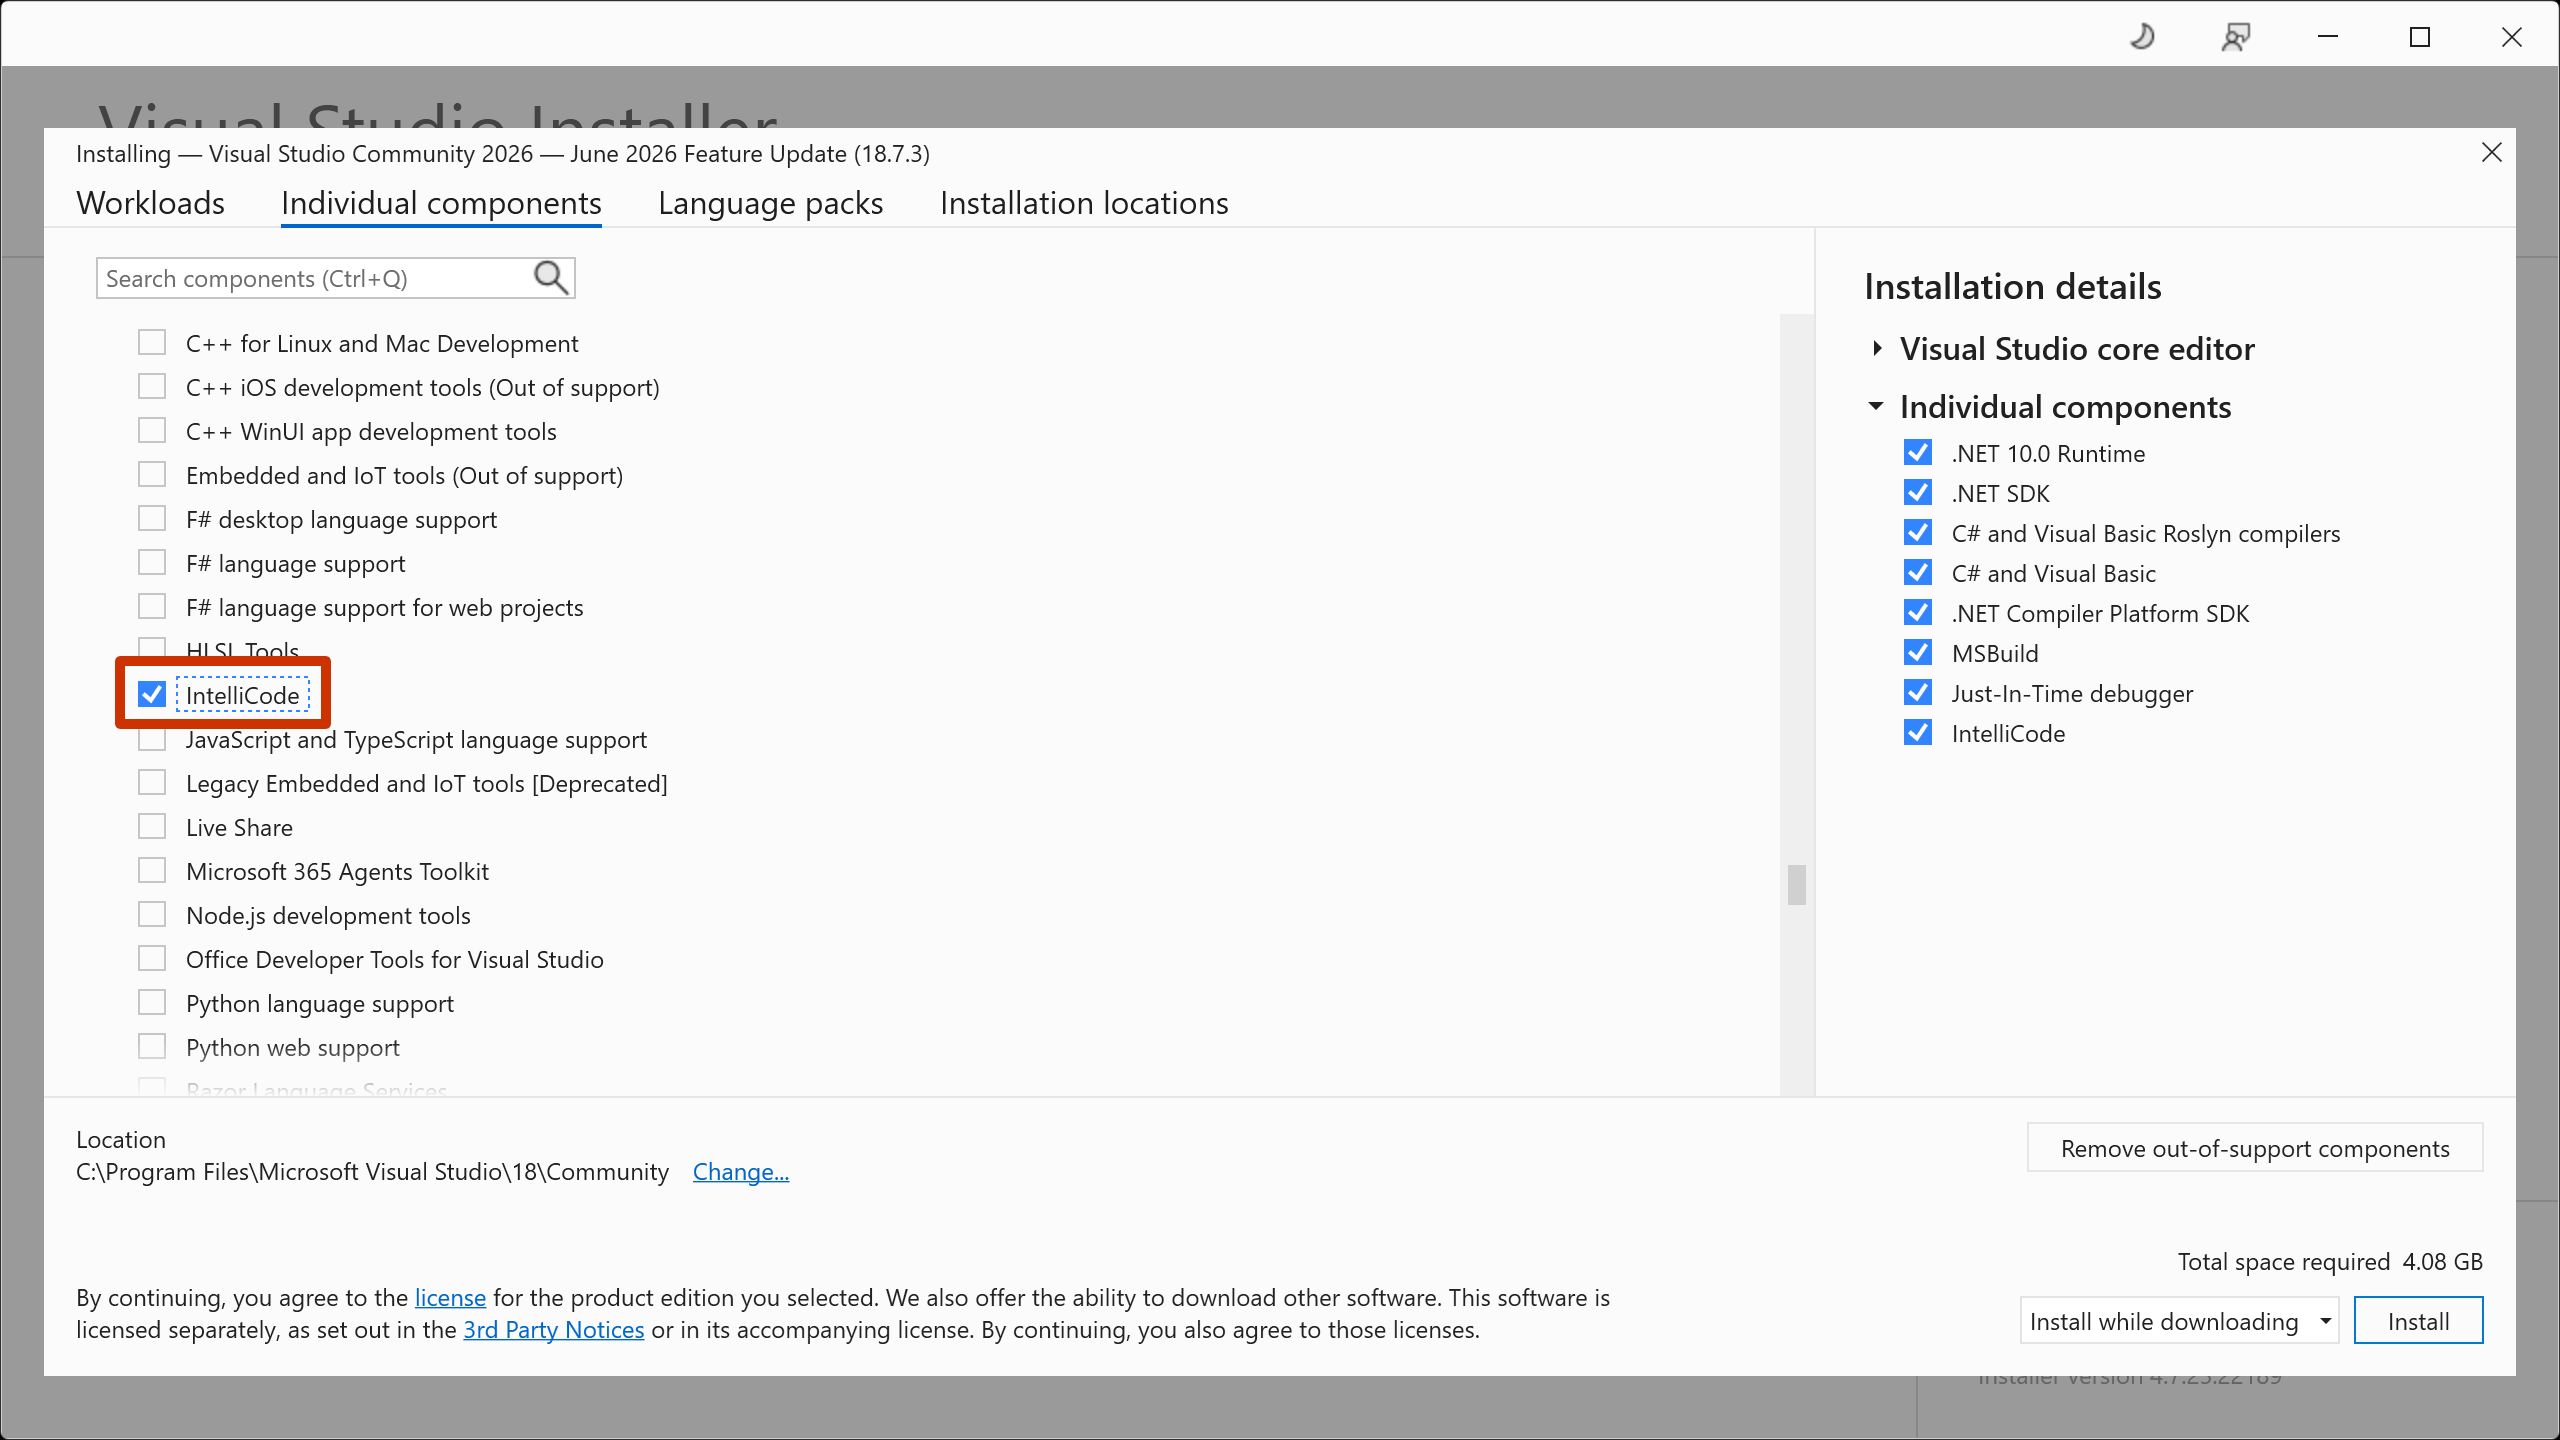Close the installing dialog
The height and width of the screenshot is (1440, 2560).
[2491, 153]
